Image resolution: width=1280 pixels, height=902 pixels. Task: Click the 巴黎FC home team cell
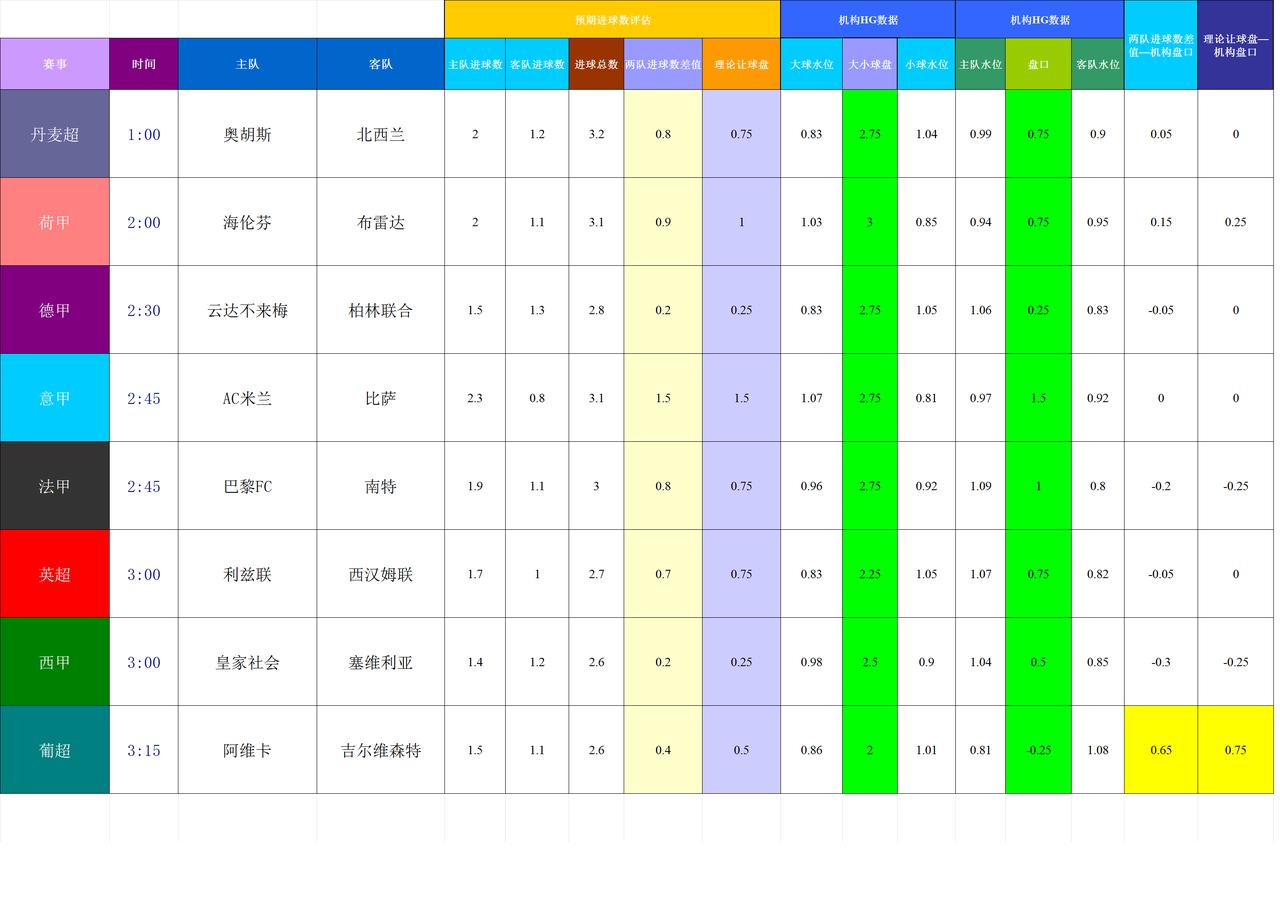[247, 486]
